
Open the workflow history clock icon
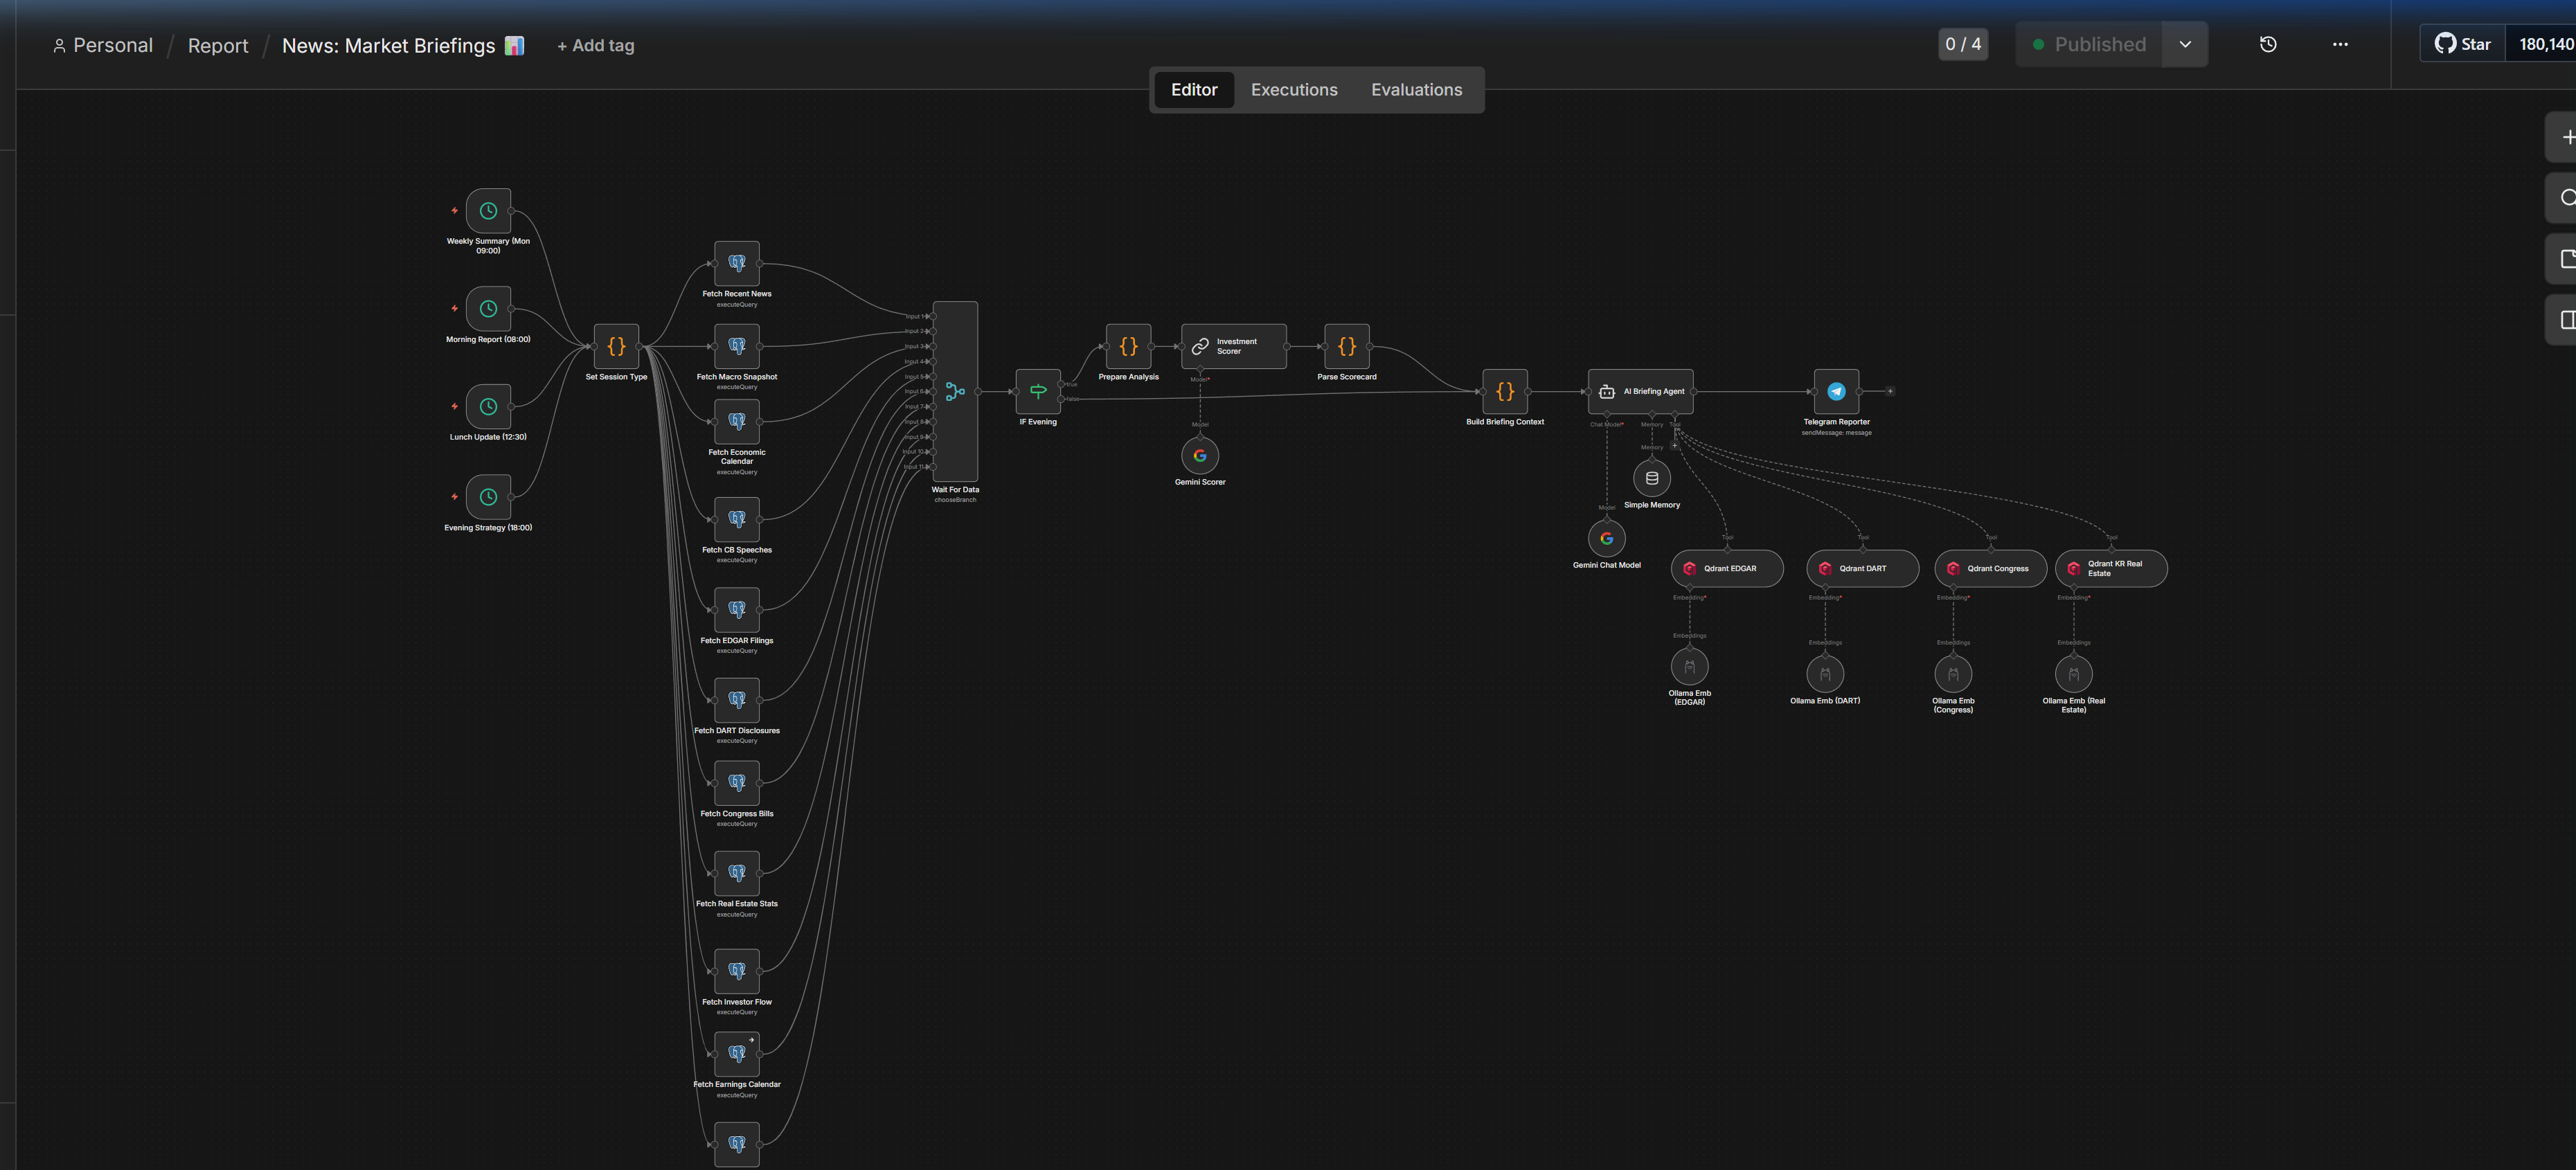2267,45
